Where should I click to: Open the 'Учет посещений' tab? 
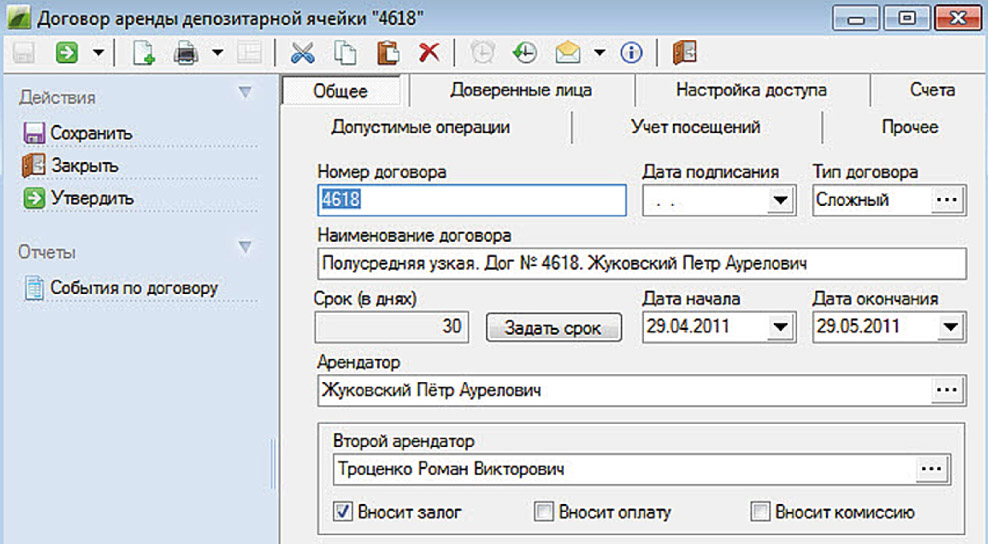pos(695,127)
